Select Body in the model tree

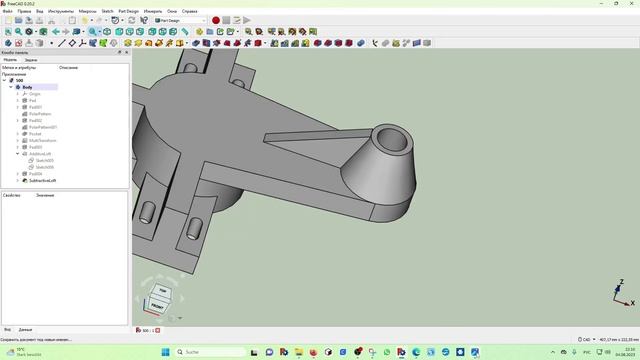[x=27, y=87]
